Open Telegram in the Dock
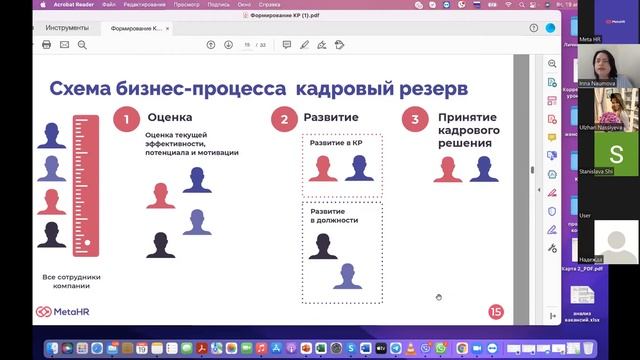Image resolution: width=640 pixels, height=360 pixels. pos(396,348)
